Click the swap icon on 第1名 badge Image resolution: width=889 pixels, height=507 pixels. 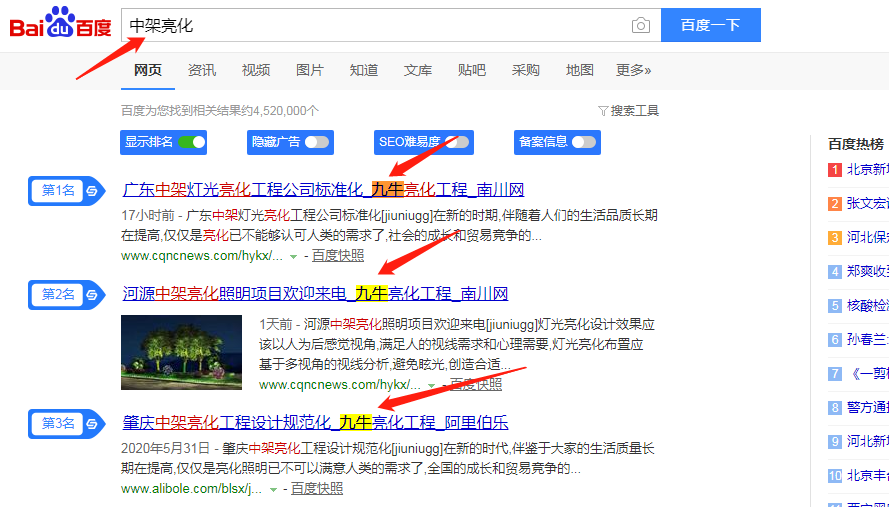92,191
